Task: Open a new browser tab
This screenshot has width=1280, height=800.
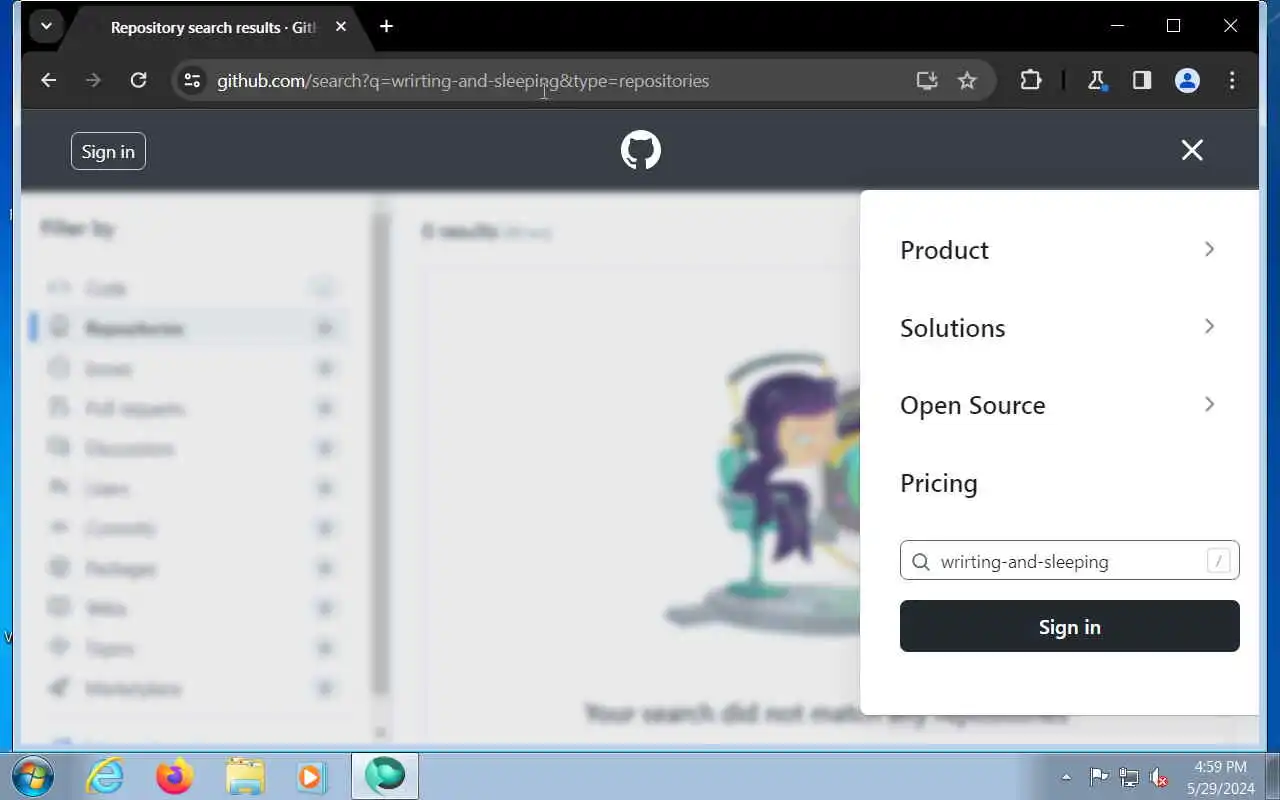Action: [386, 27]
